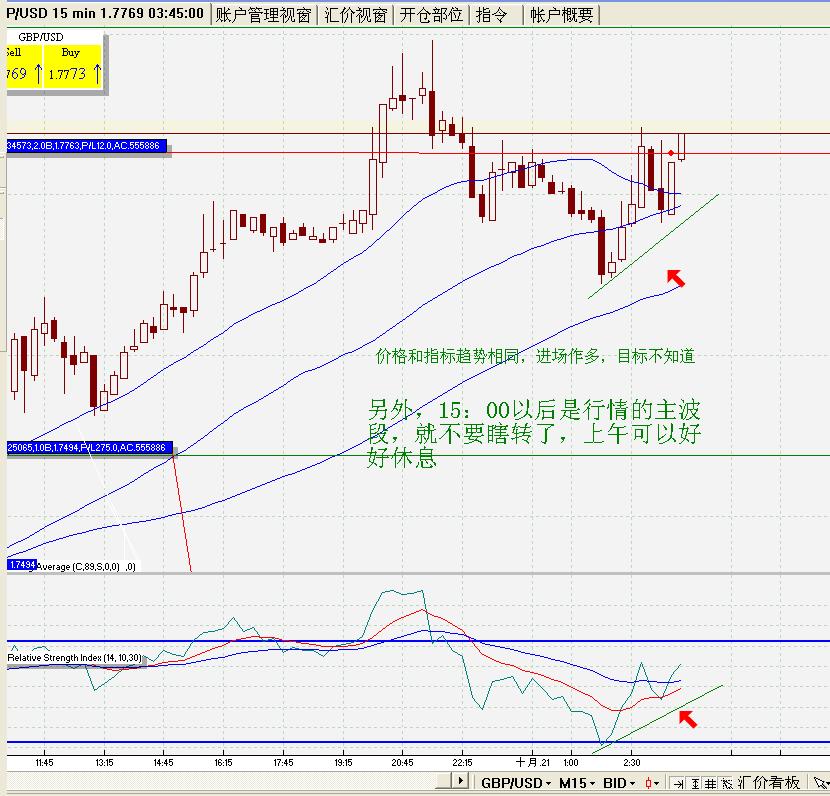Select the 1.7763 open position label
This screenshot has height=796, width=830.
click(87, 146)
